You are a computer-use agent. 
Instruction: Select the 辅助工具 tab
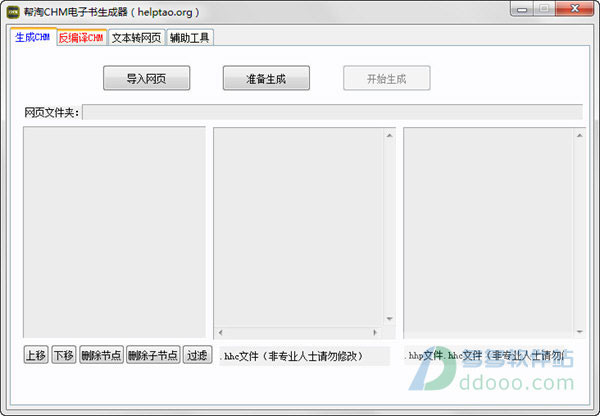tap(190, 38)
